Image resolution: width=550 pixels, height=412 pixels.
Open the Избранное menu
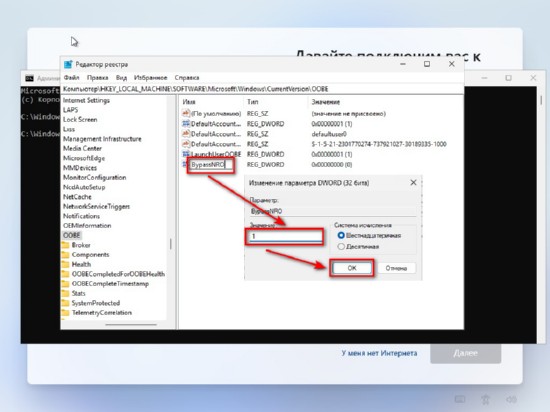pyautogui.click(x=150, y=77)
